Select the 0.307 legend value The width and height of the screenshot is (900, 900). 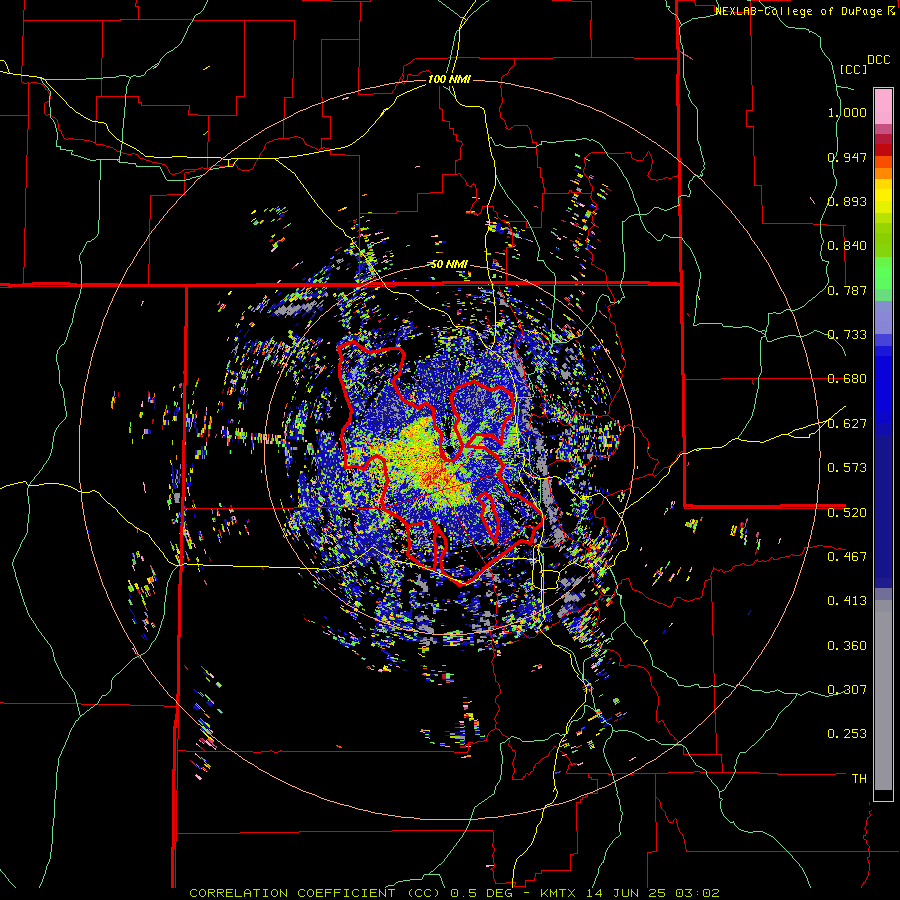[847, 689]
